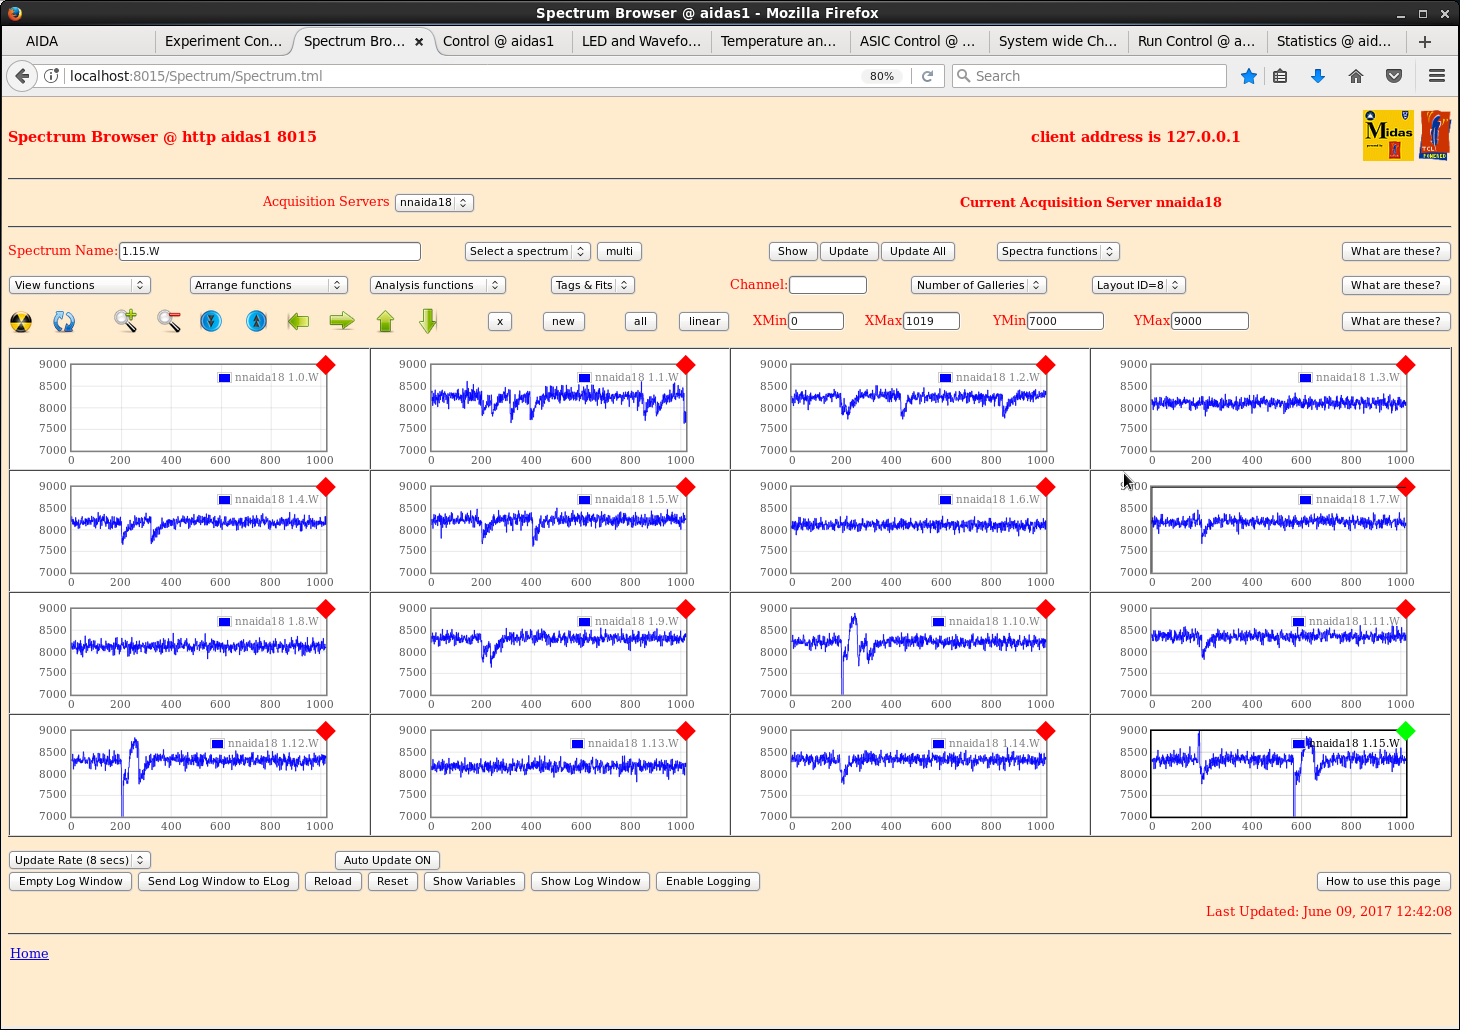Click the blue down-chevrons circle icon
Viewport: 1460px width, 1030px height.
[x=211, y=321]
